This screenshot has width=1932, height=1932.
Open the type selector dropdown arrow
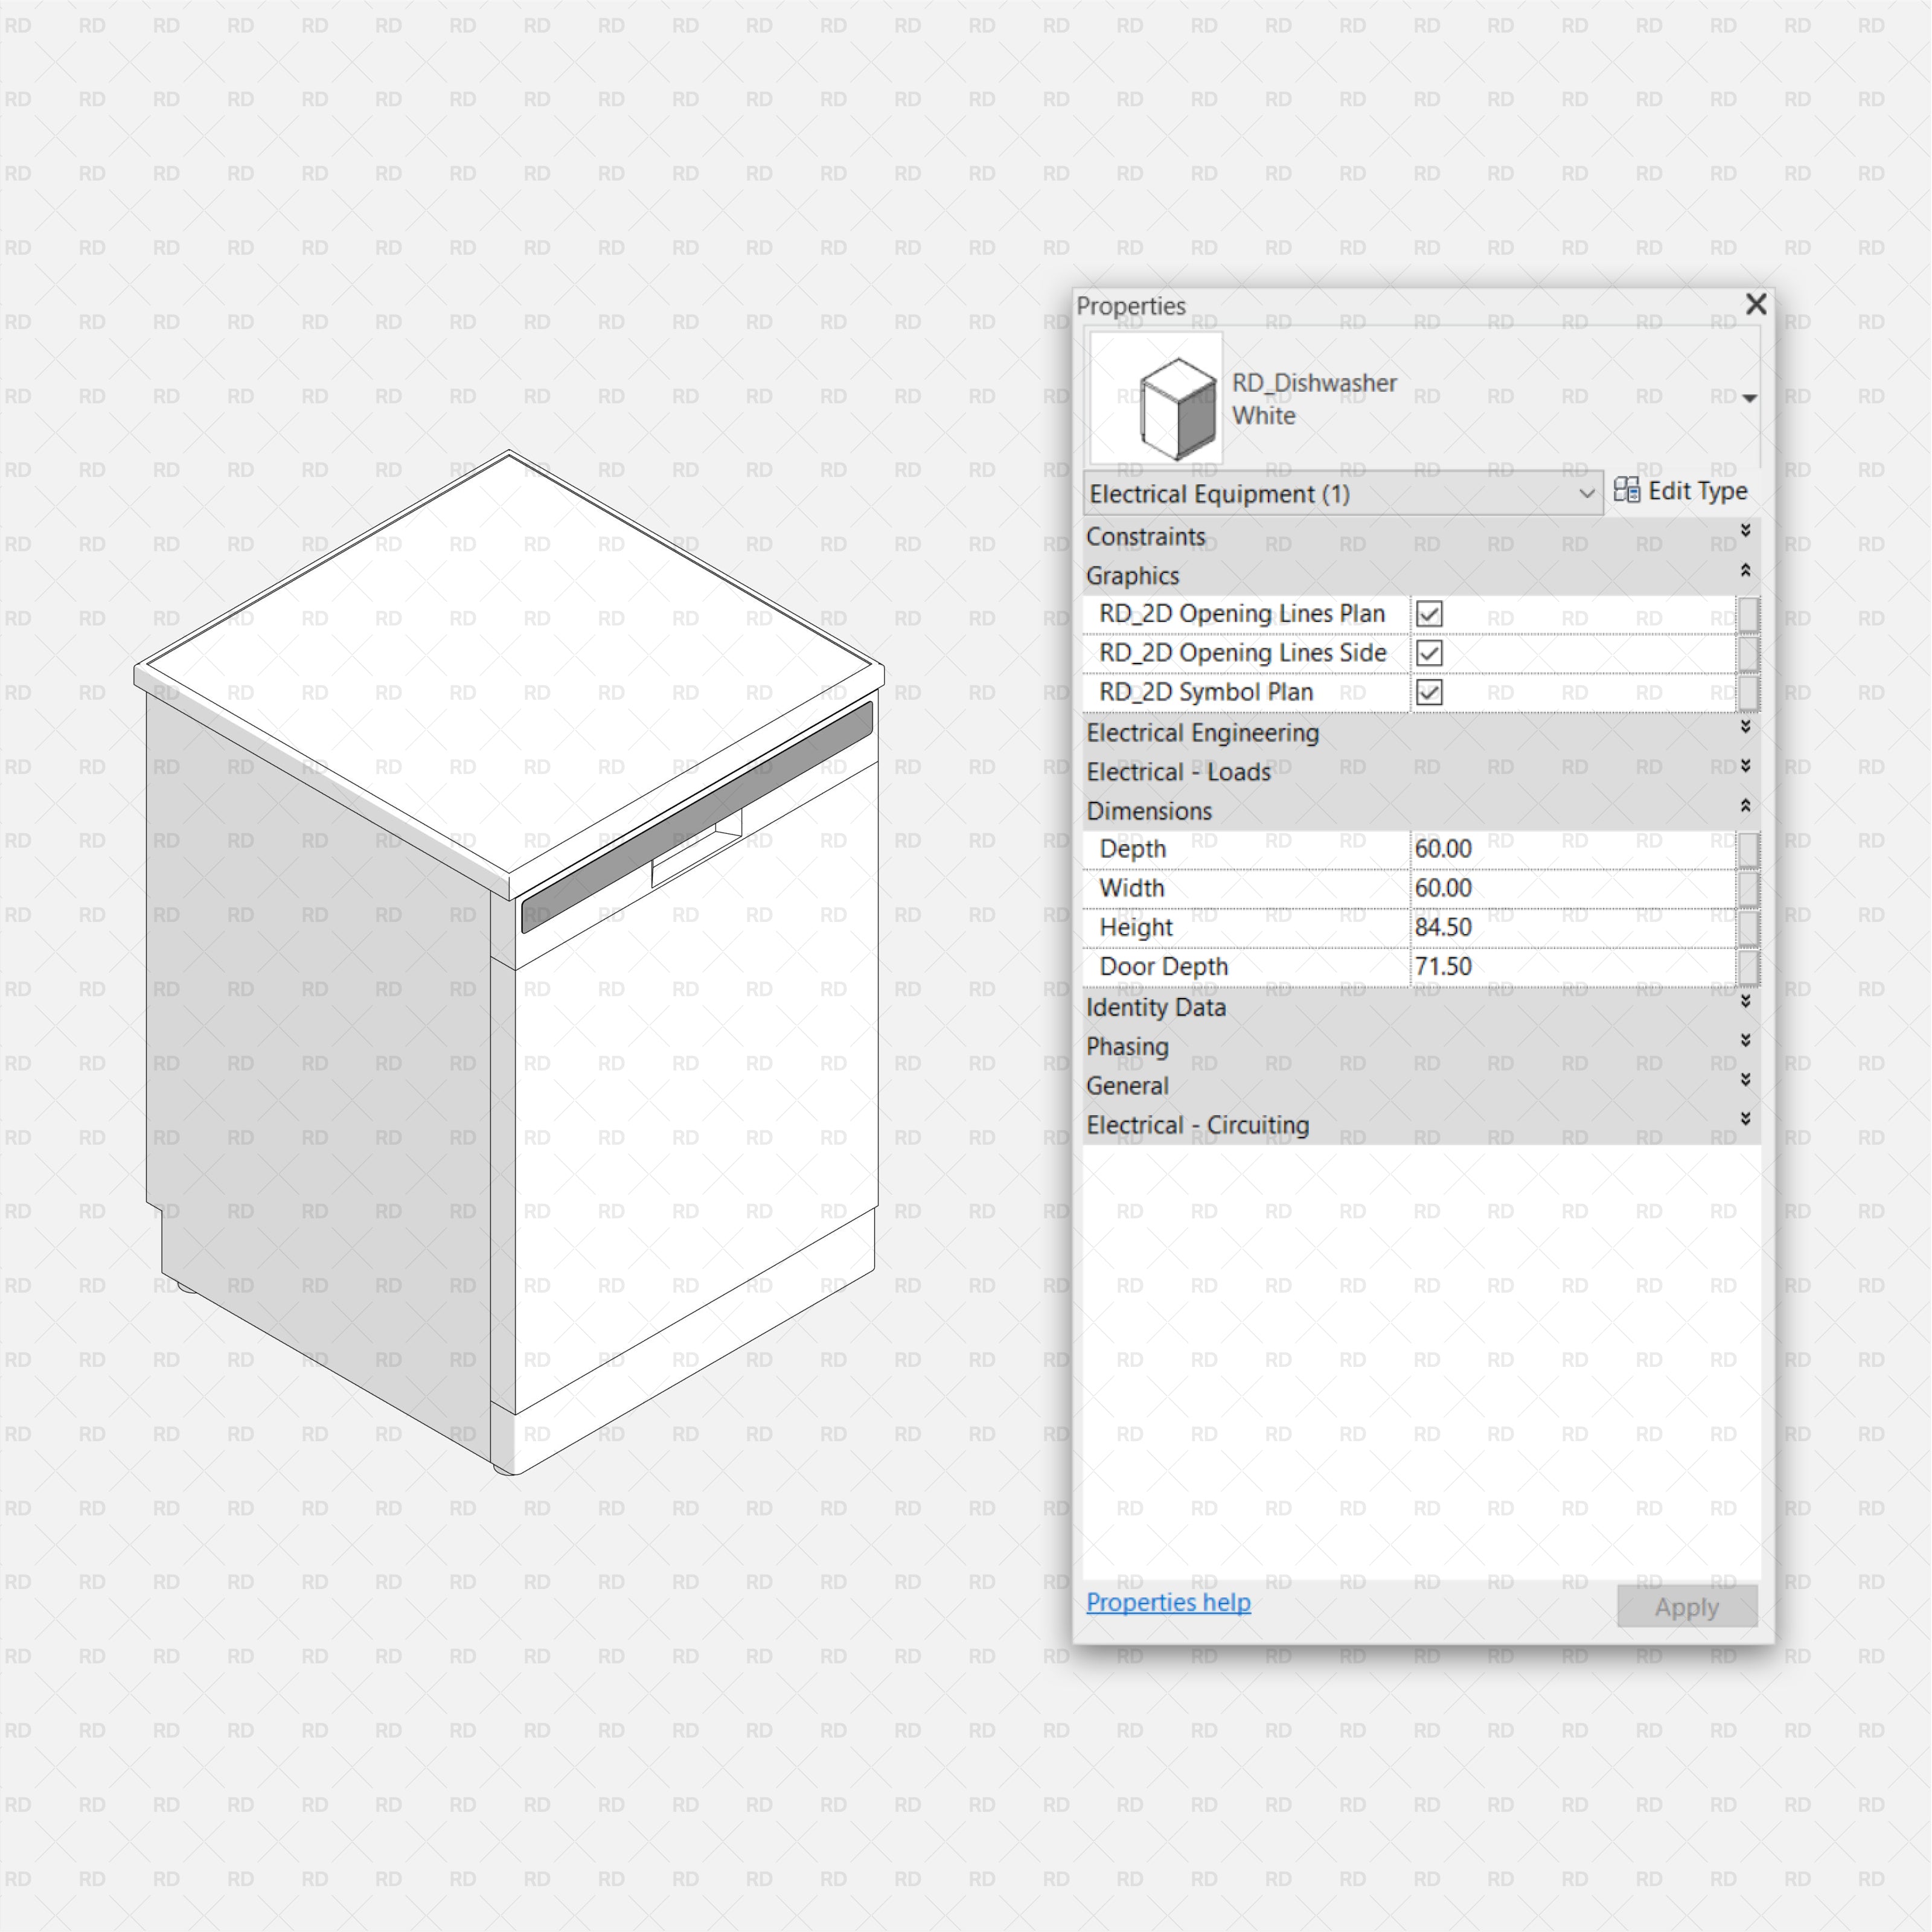pos(1749,397)
